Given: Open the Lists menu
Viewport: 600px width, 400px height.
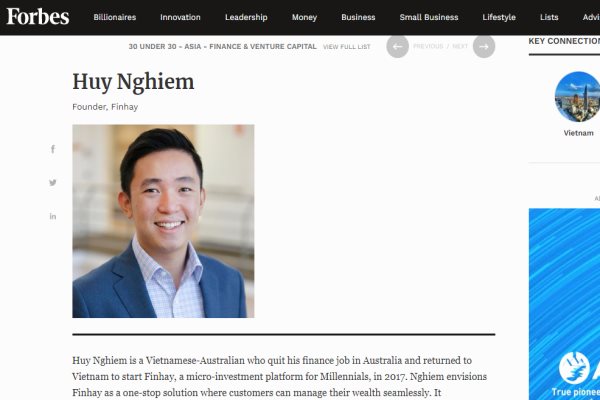Looking at the screenshot, I should (x=549, y=17).
